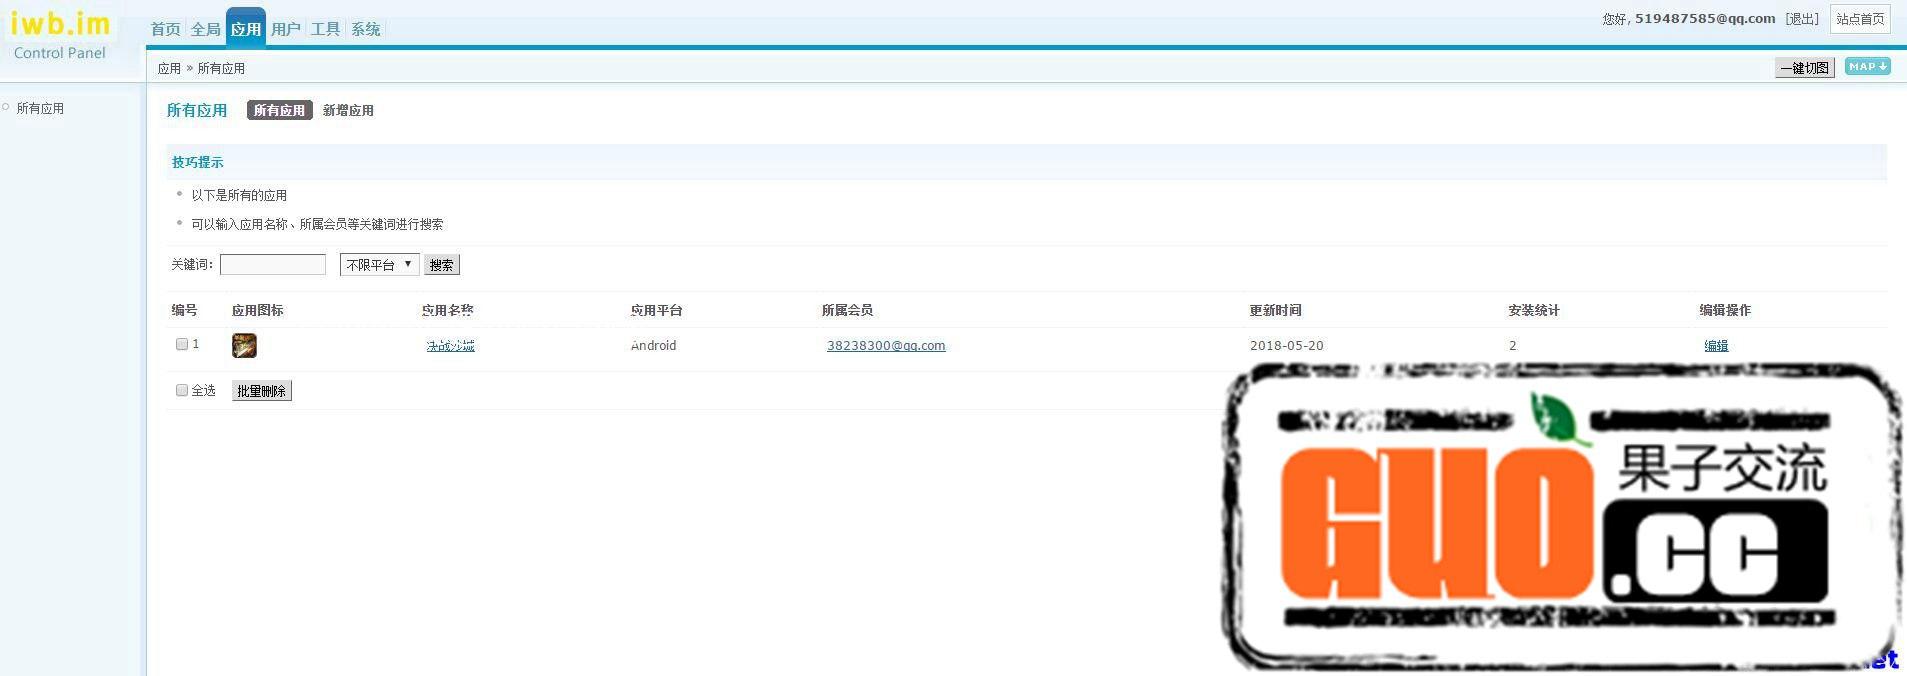The image size is (1907, 676).
Task: Select 所有应用 in the left sidebar
Action: (x=40, y=108)
